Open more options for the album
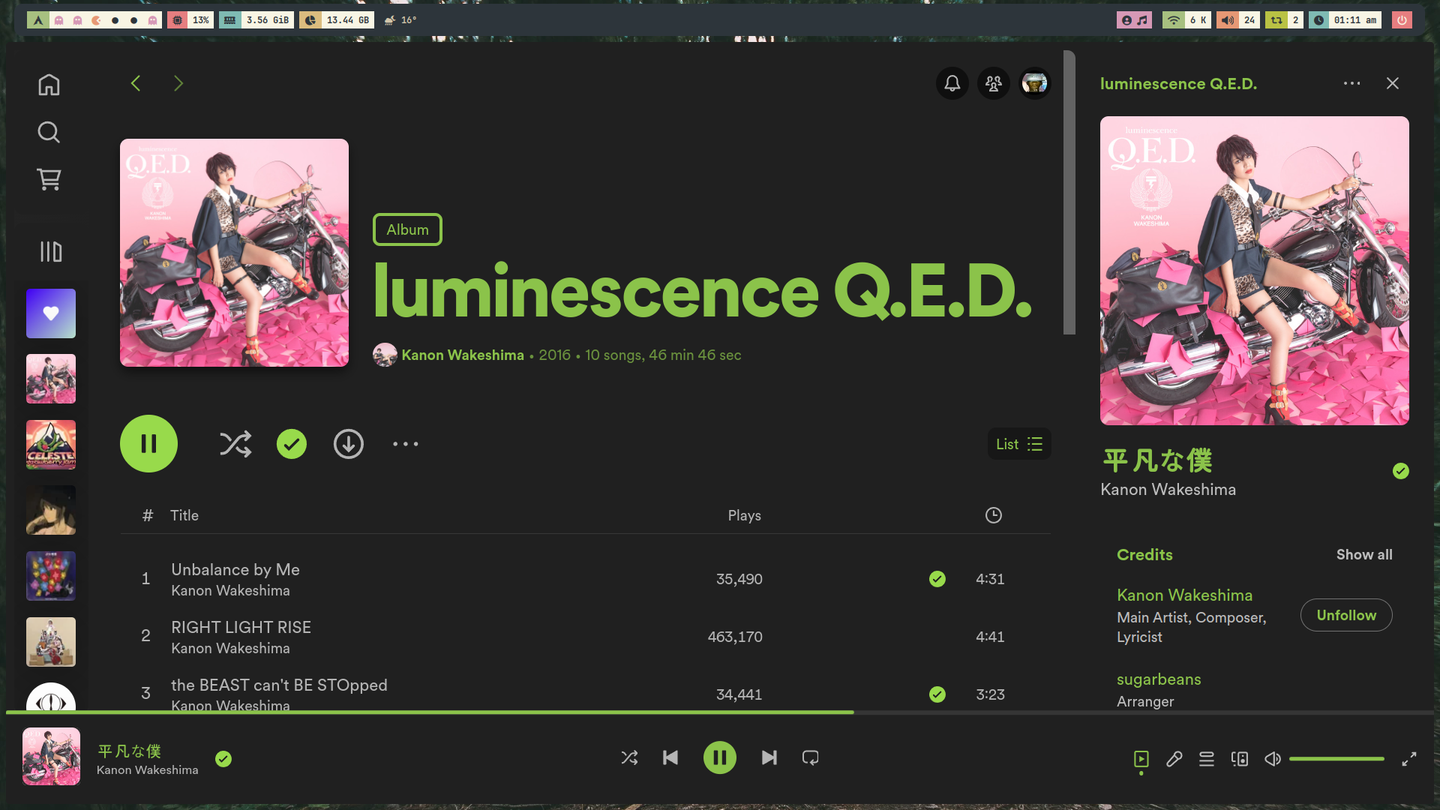 (x=405, y=444)
